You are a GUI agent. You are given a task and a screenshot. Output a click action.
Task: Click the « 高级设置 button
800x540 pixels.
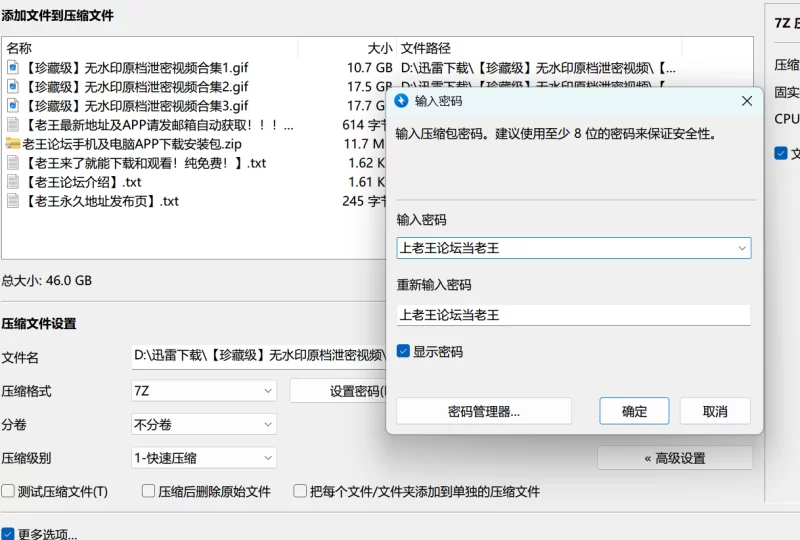[675, 458]
